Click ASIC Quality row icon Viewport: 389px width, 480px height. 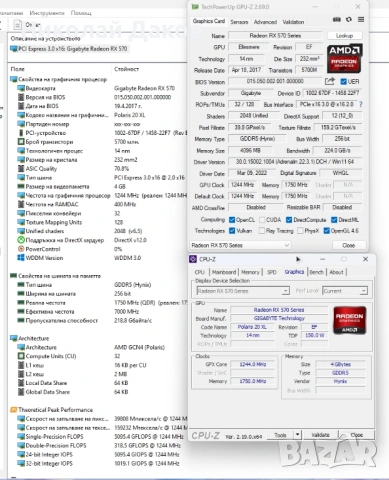(21, 169)
